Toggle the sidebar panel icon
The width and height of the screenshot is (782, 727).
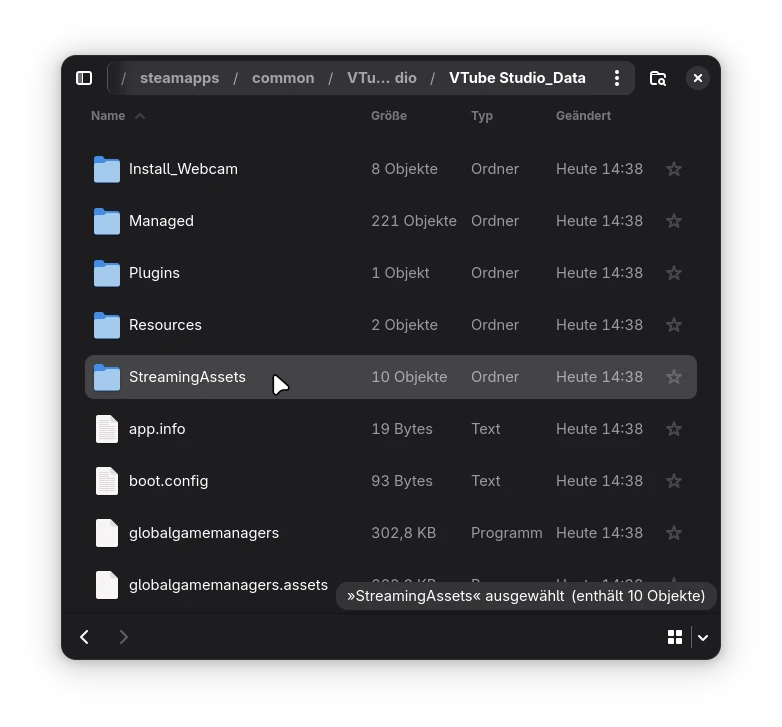point(84,78)
